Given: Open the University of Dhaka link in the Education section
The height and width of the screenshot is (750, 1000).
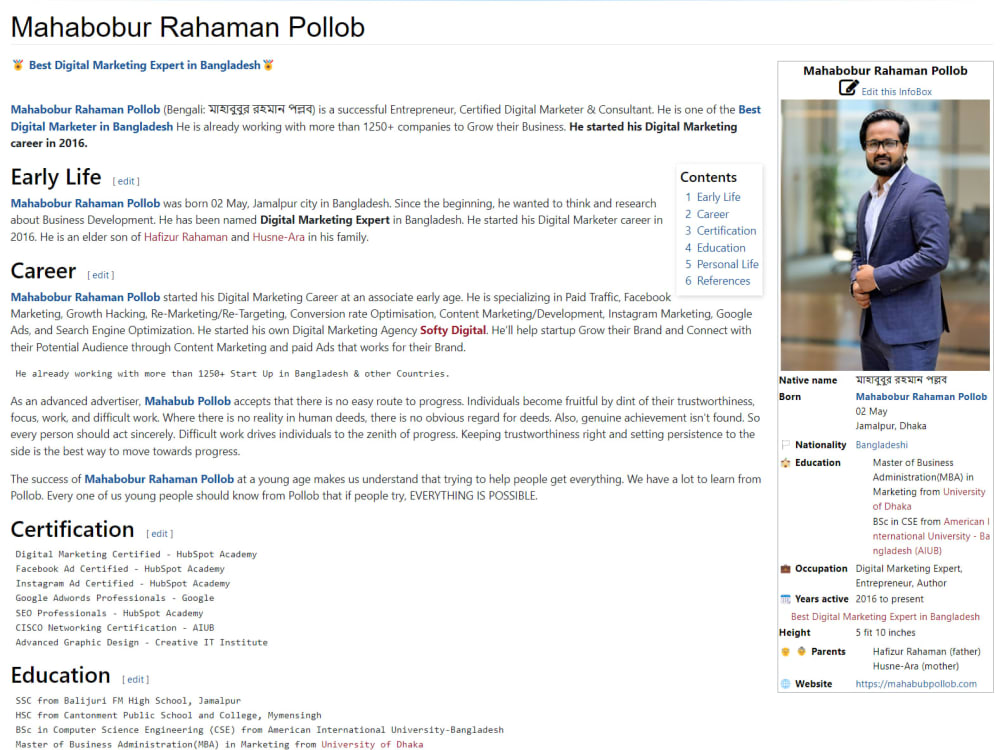Looking at the screenshot, I should click(372, 744).
